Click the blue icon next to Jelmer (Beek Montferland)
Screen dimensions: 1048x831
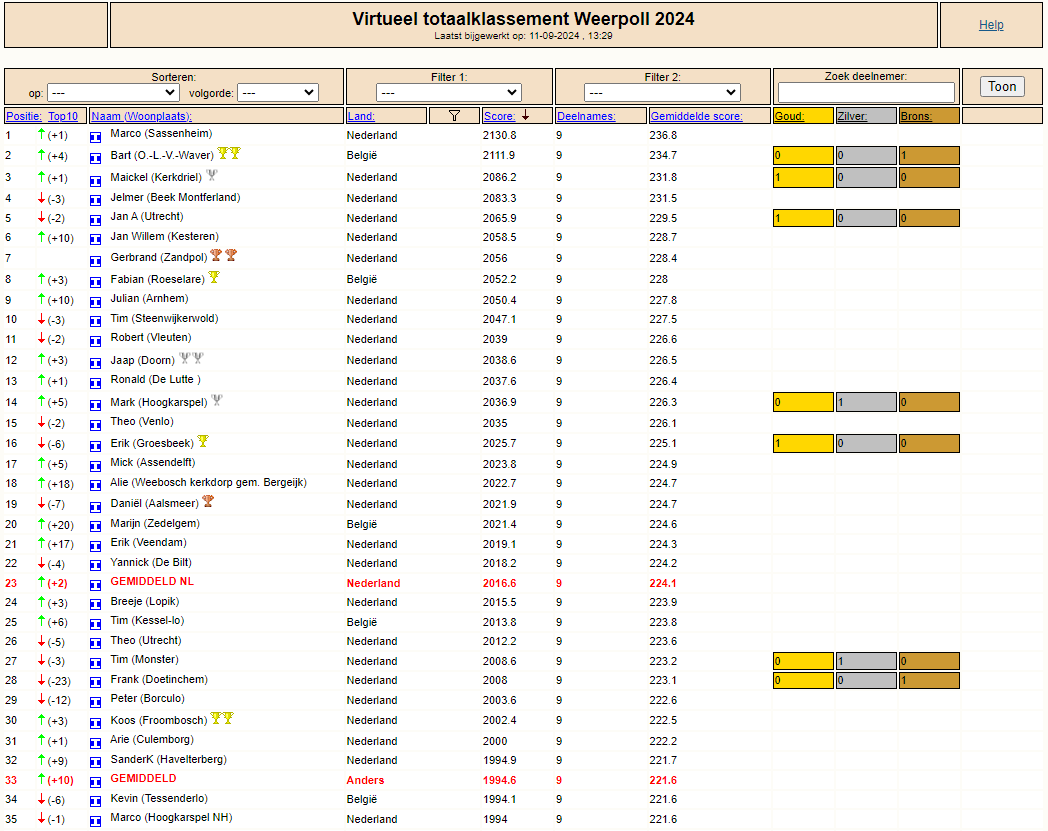[x=96, y=200]
